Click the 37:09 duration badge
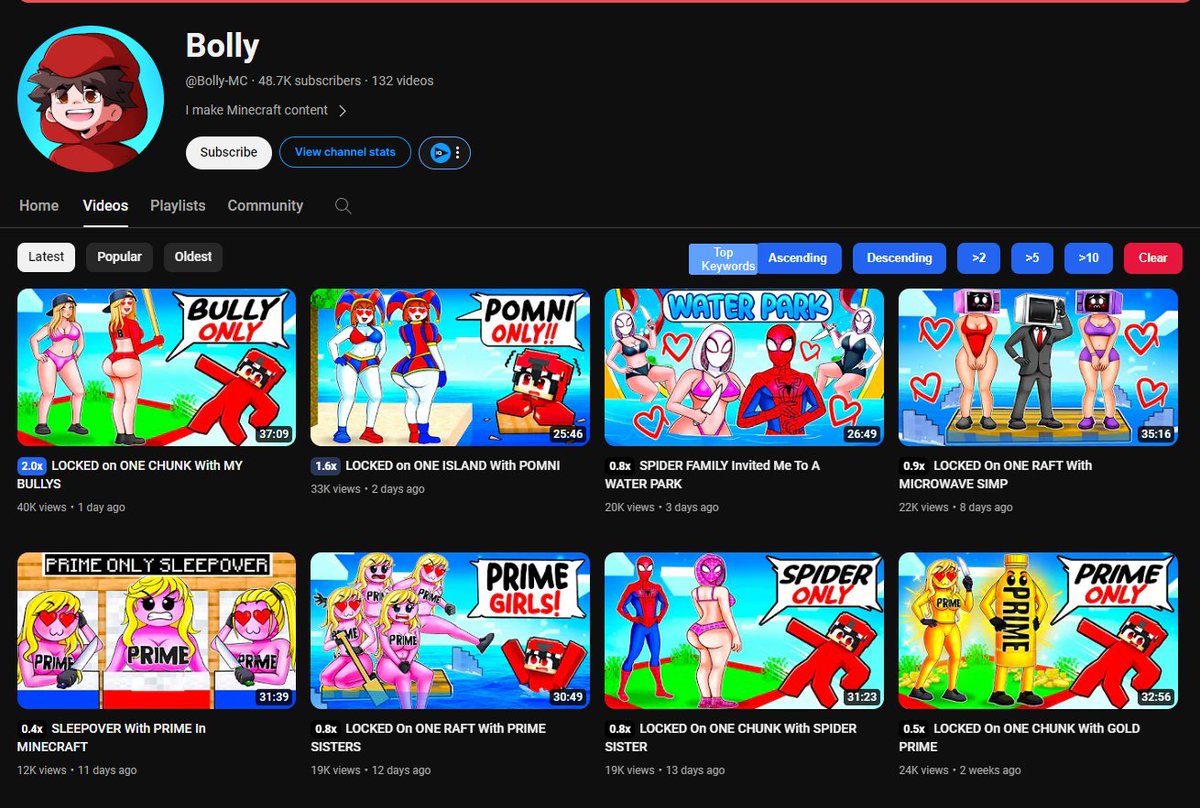This screenshot has height=808, width=1200. [x=273, y=434]
